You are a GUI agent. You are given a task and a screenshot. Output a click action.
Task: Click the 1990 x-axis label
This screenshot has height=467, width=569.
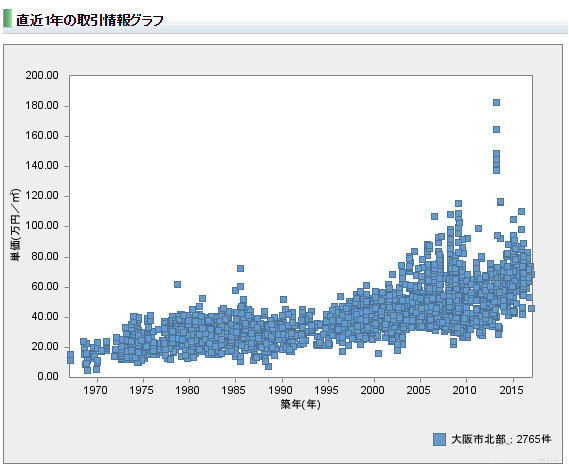point(281,390)
